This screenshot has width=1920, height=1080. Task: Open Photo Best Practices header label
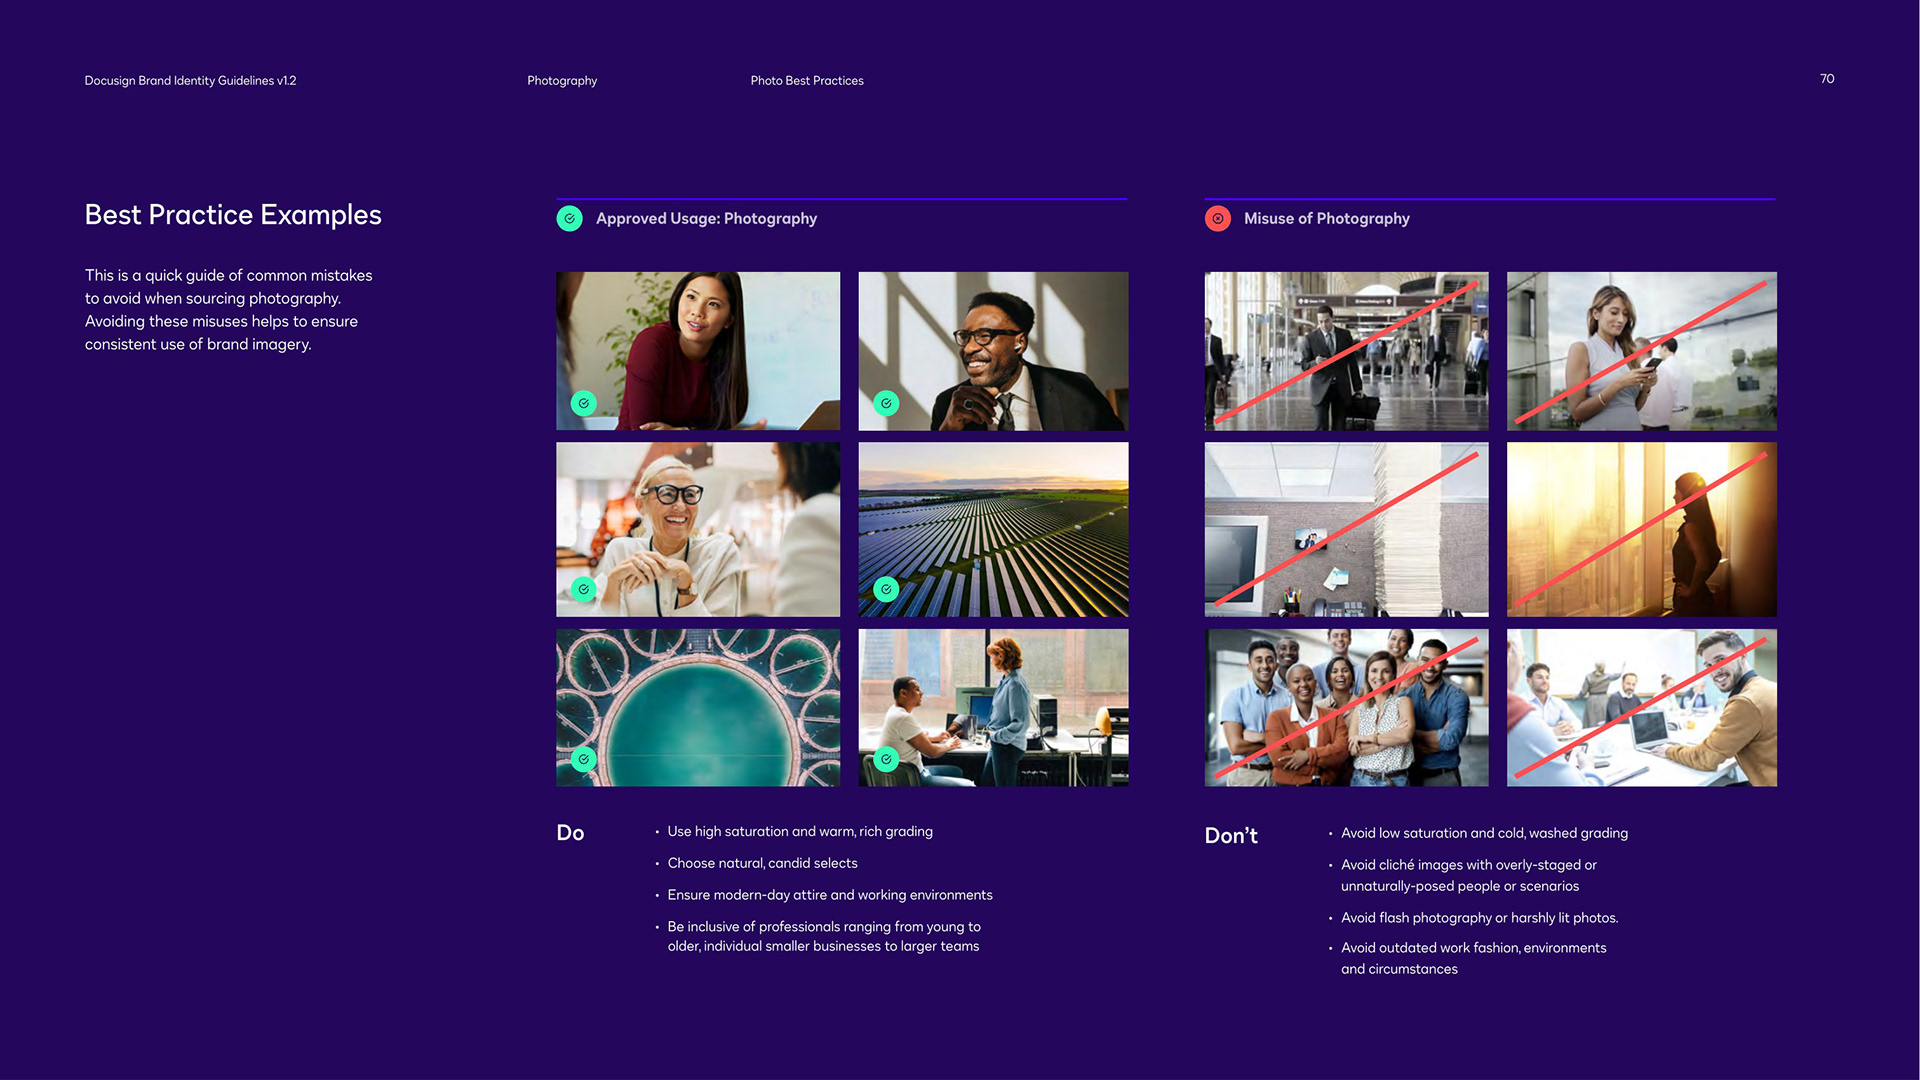(806, 81)
